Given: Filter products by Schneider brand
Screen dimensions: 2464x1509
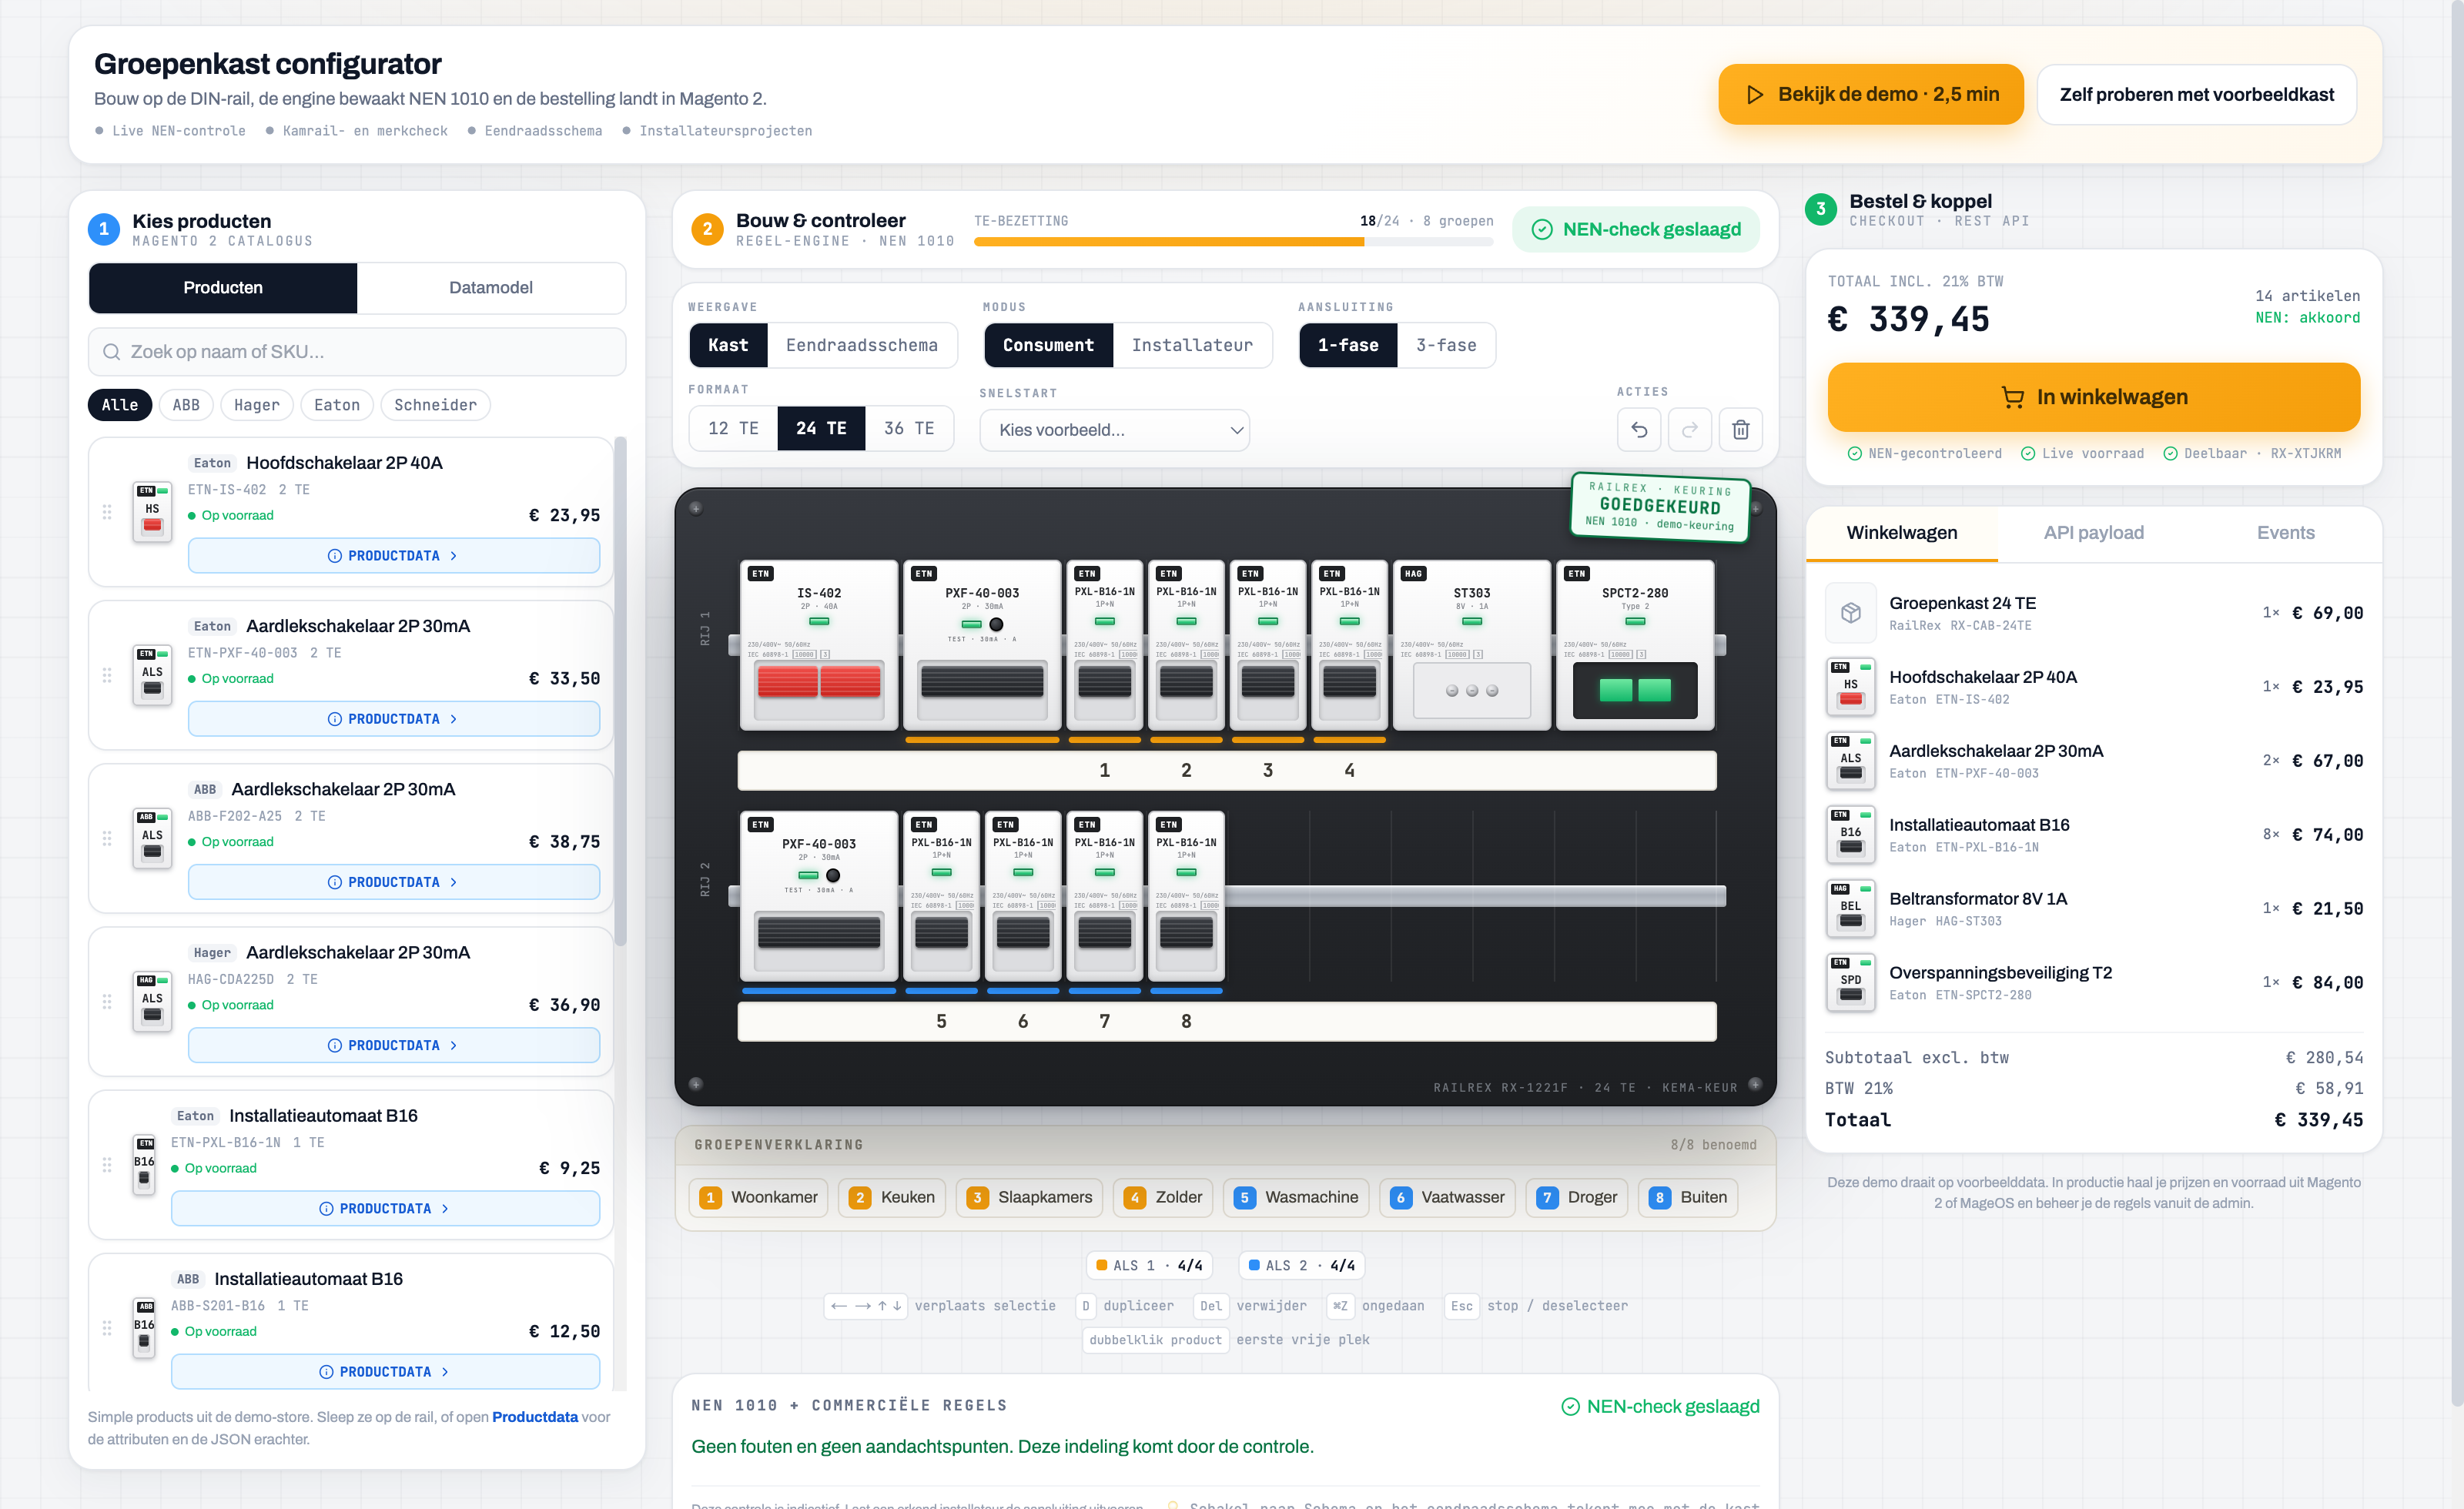Looking at the screenshot, I should tap(436, 405).
